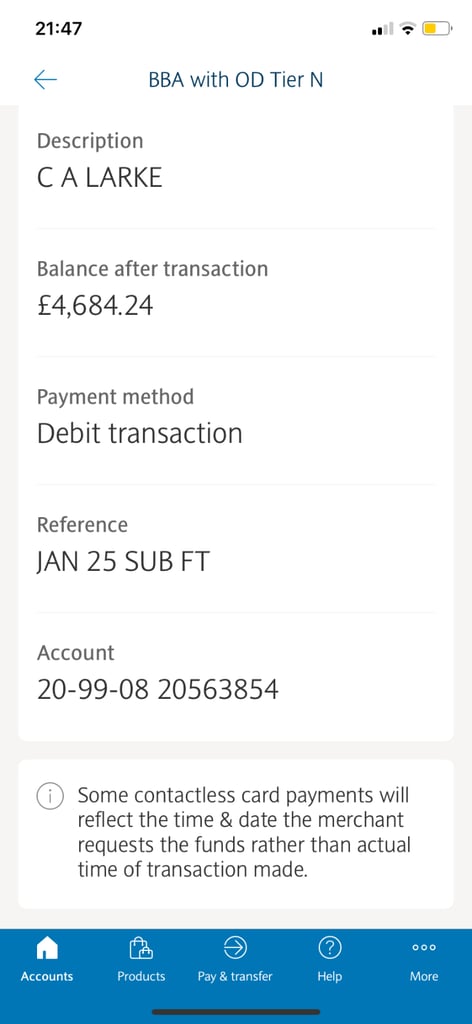Open the Help question mark icon
Image resolution: width=472 pixels, height=1024 pixels.
329,946
